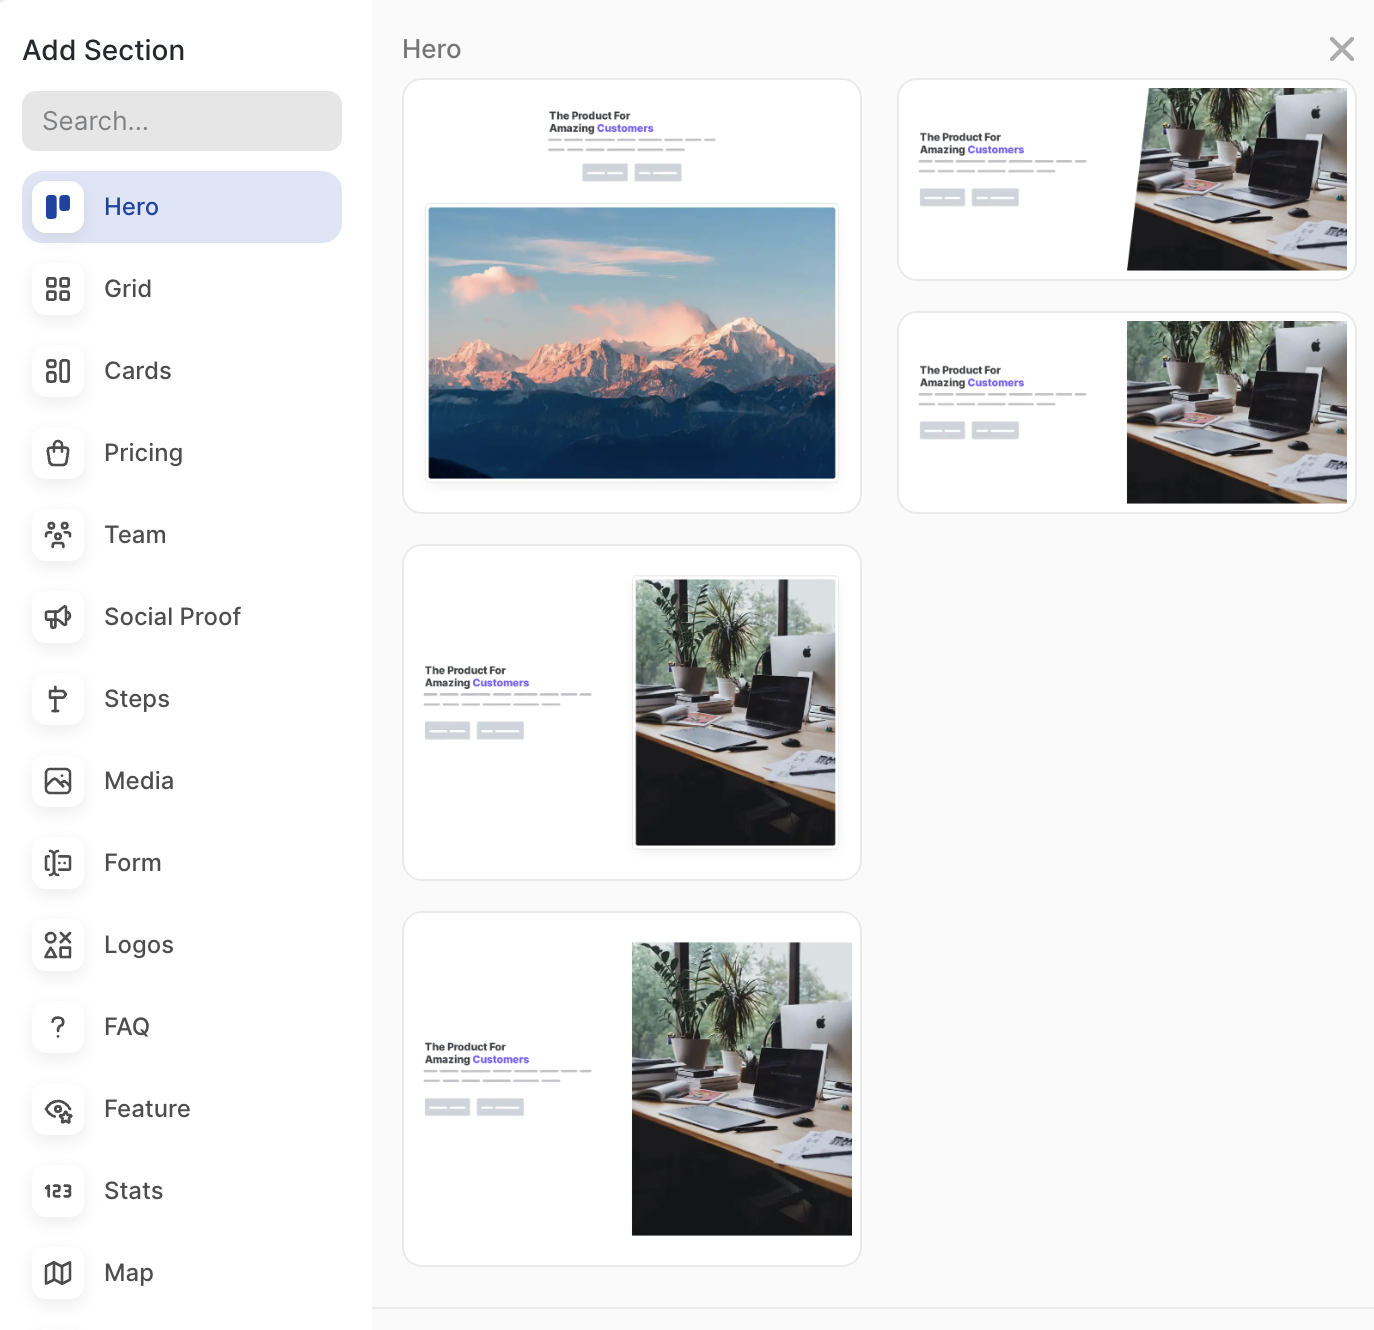Click the Logos shapes icon
This screenshot has height=1330, width=1374.
tap(58, 945)
